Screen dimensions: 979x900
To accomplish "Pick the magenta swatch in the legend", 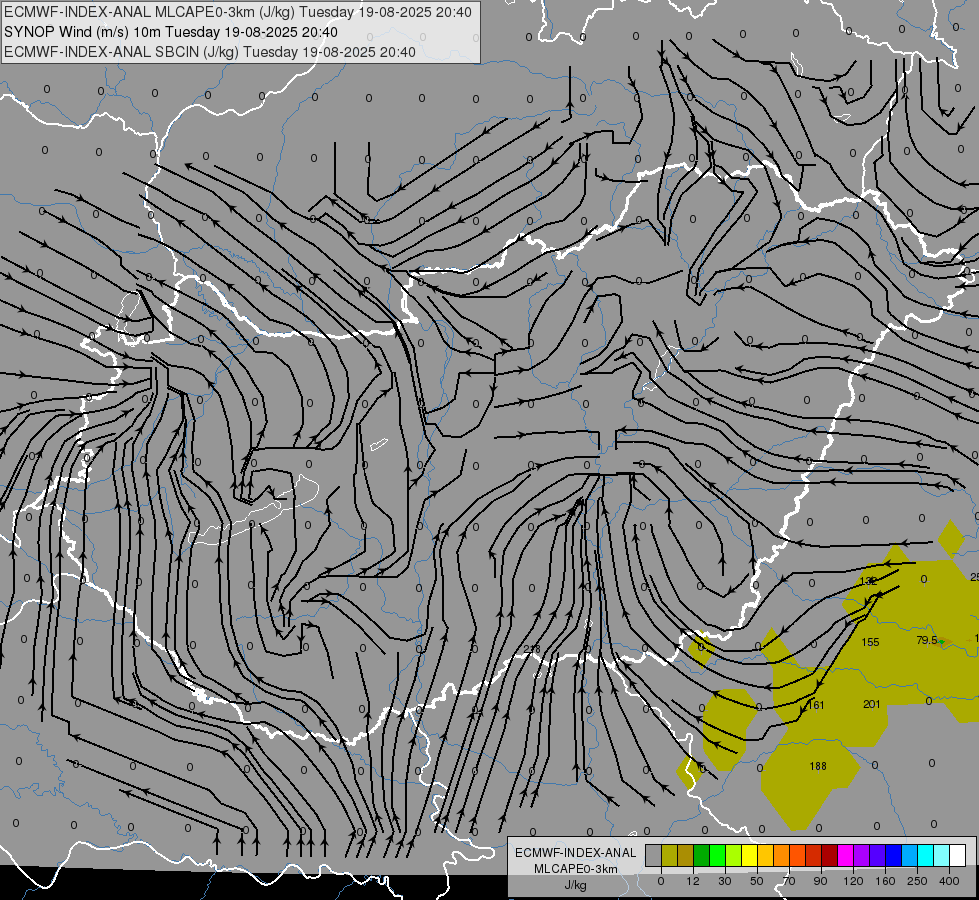I will [x=845, y=855].
